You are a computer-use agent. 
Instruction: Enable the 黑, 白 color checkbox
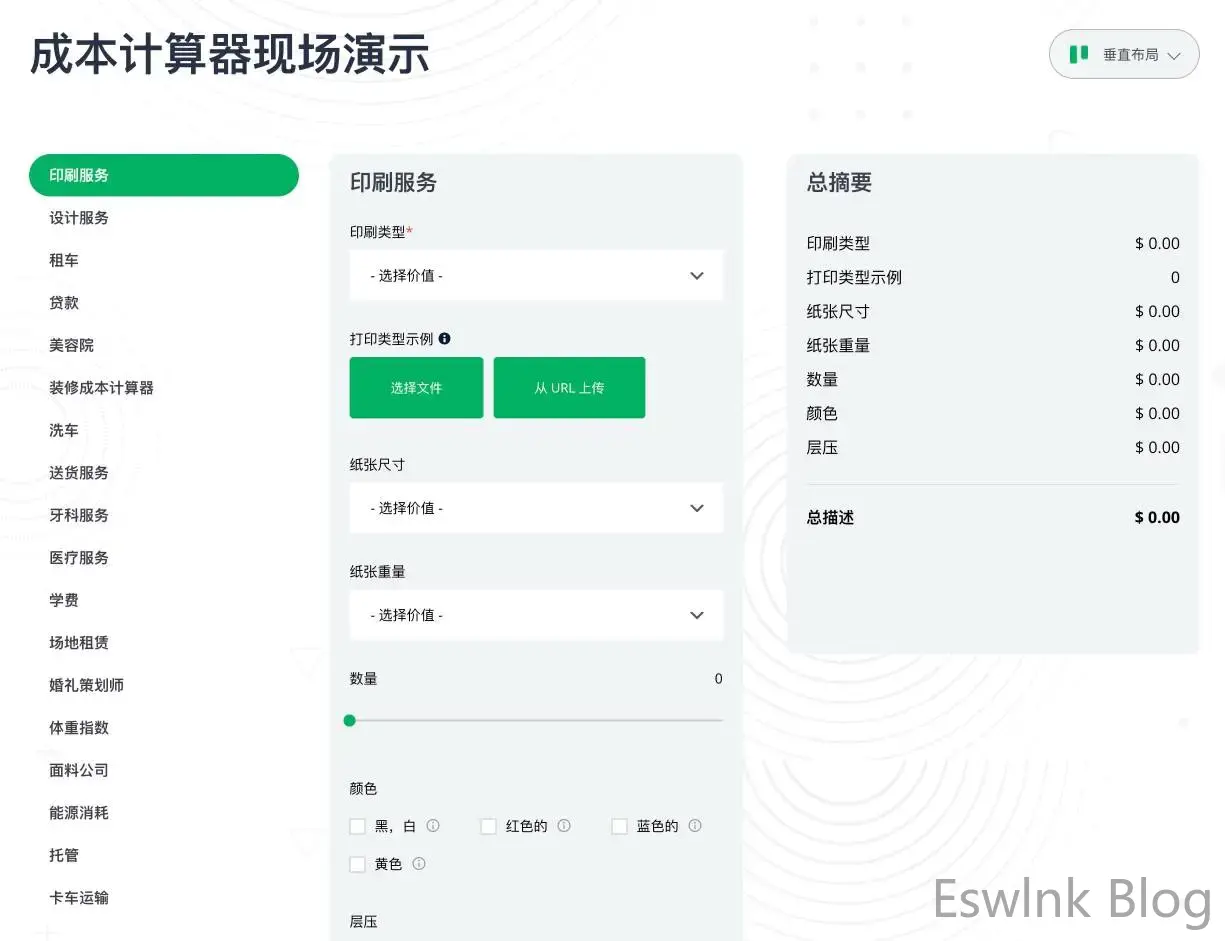358,827
